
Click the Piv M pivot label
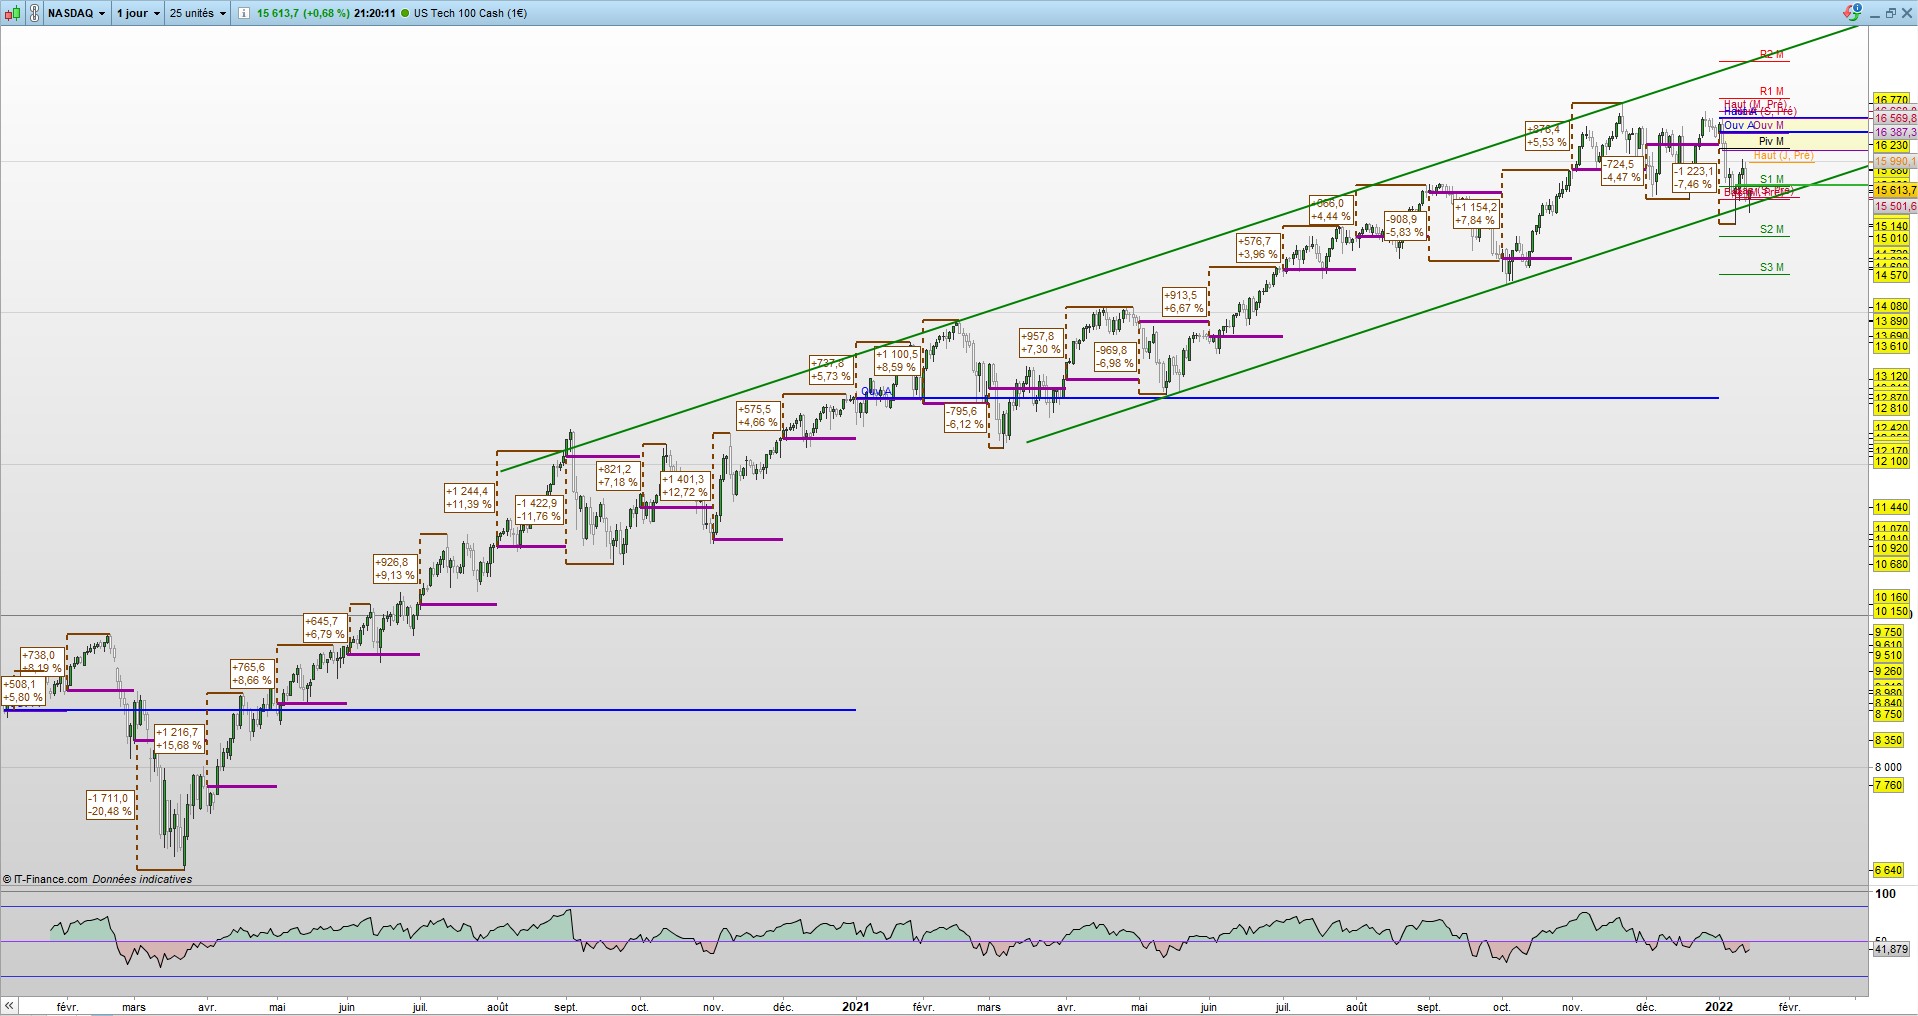pos(1771,142)
